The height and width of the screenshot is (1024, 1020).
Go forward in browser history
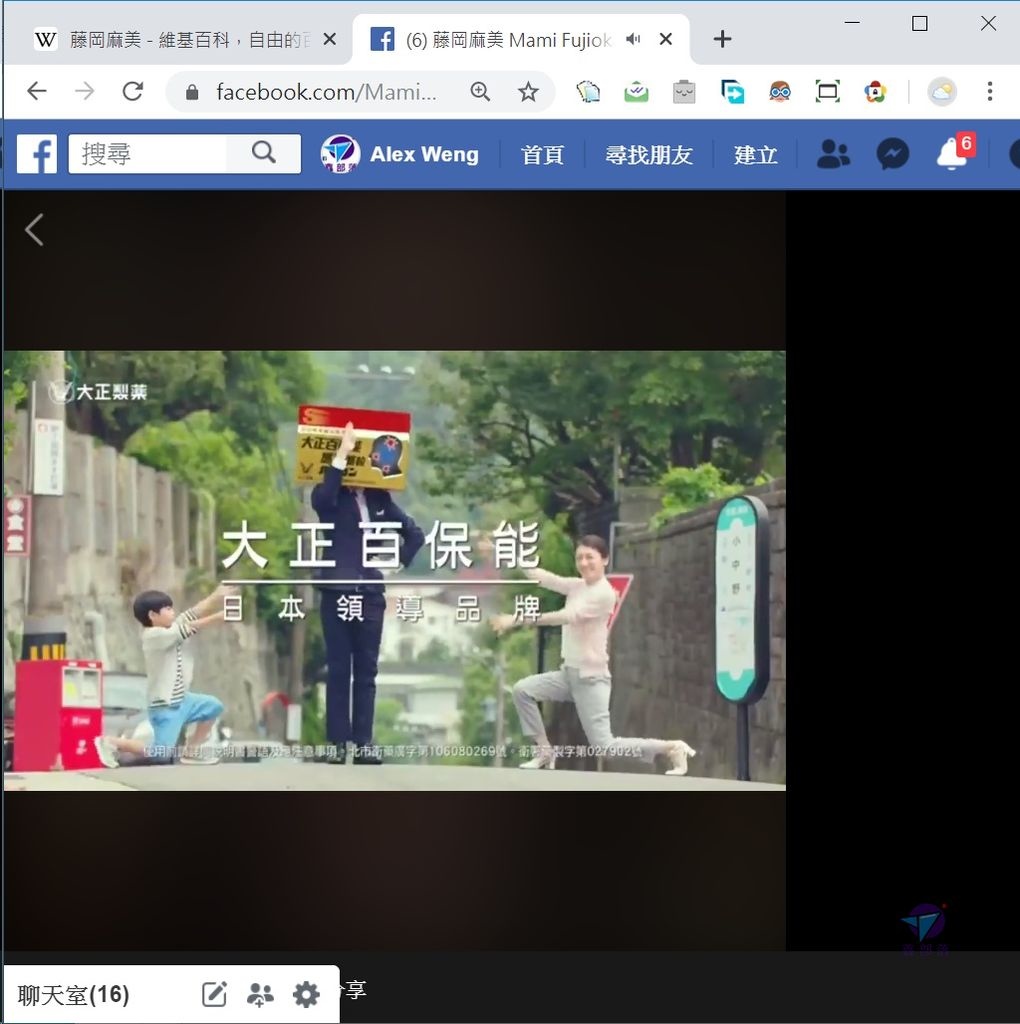tap(85, 91)
